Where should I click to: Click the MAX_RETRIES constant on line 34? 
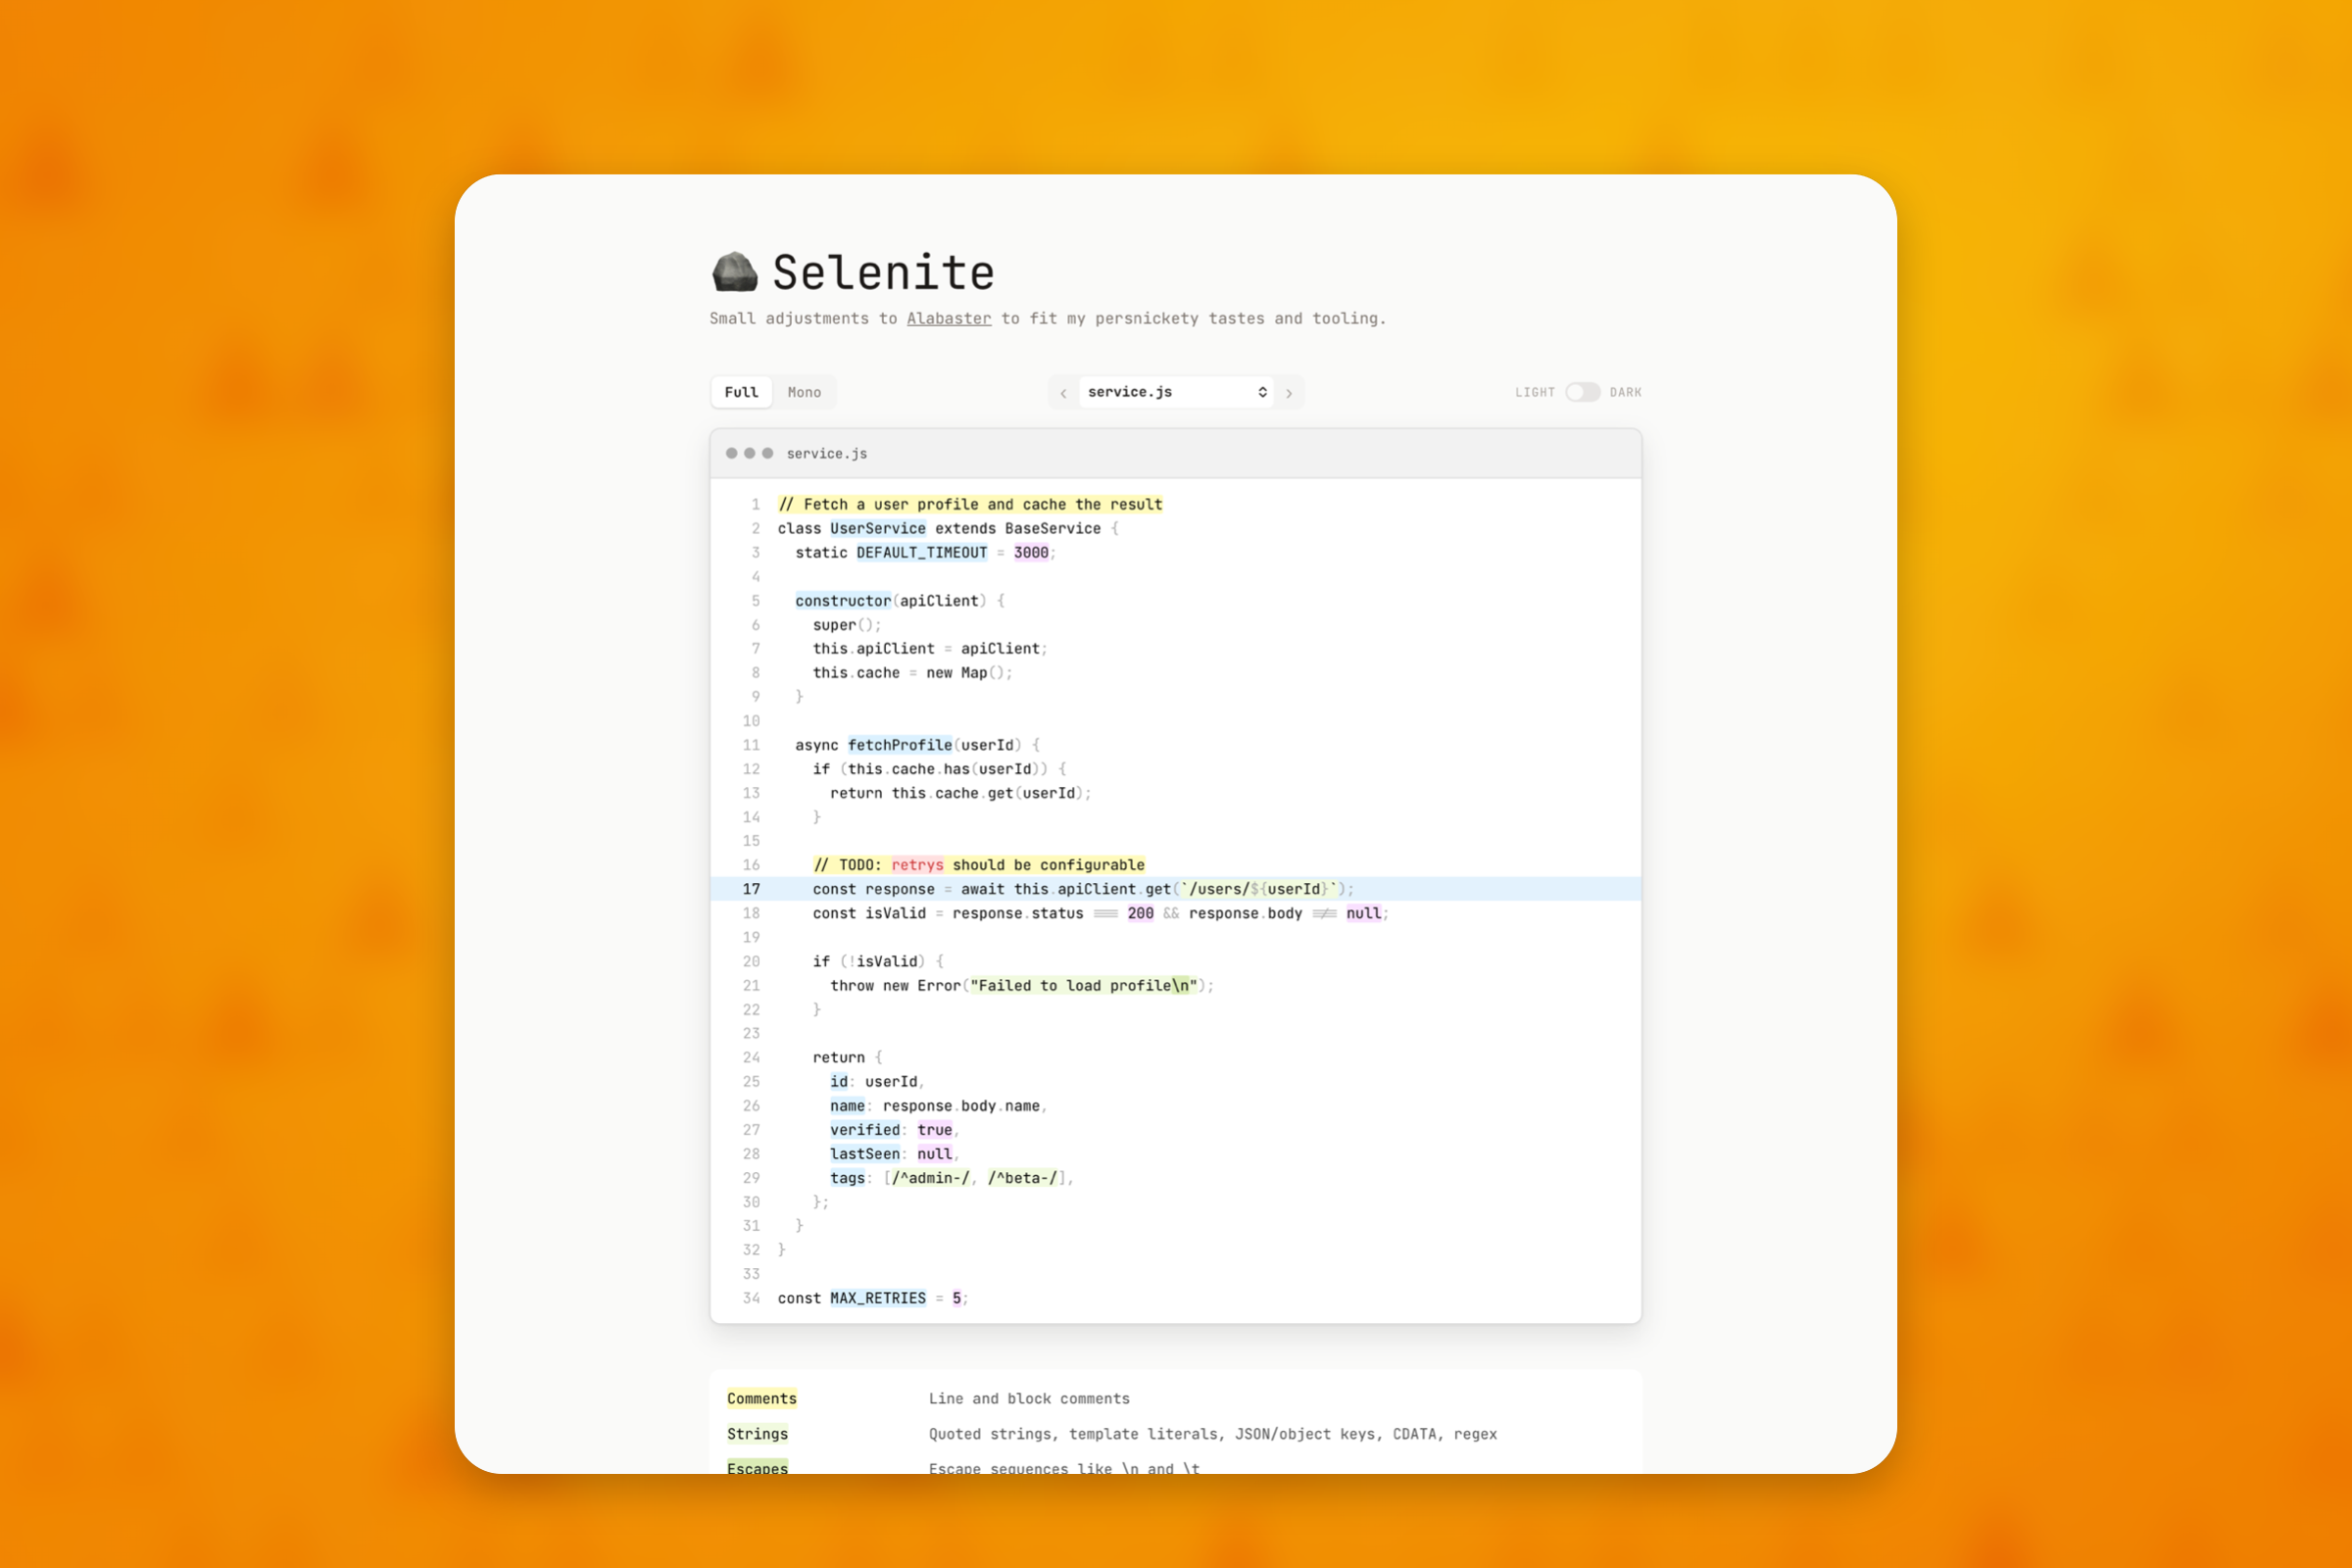pos(878,1298)
